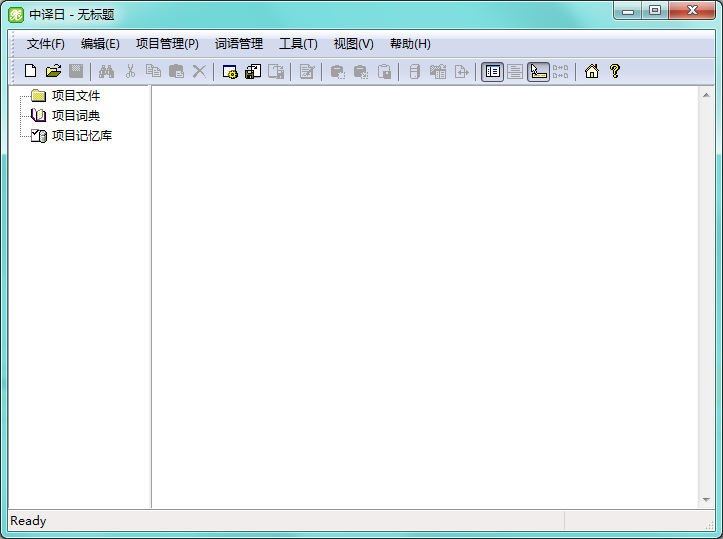
Task: Click the scissors Cut icon
Action: 130,71
